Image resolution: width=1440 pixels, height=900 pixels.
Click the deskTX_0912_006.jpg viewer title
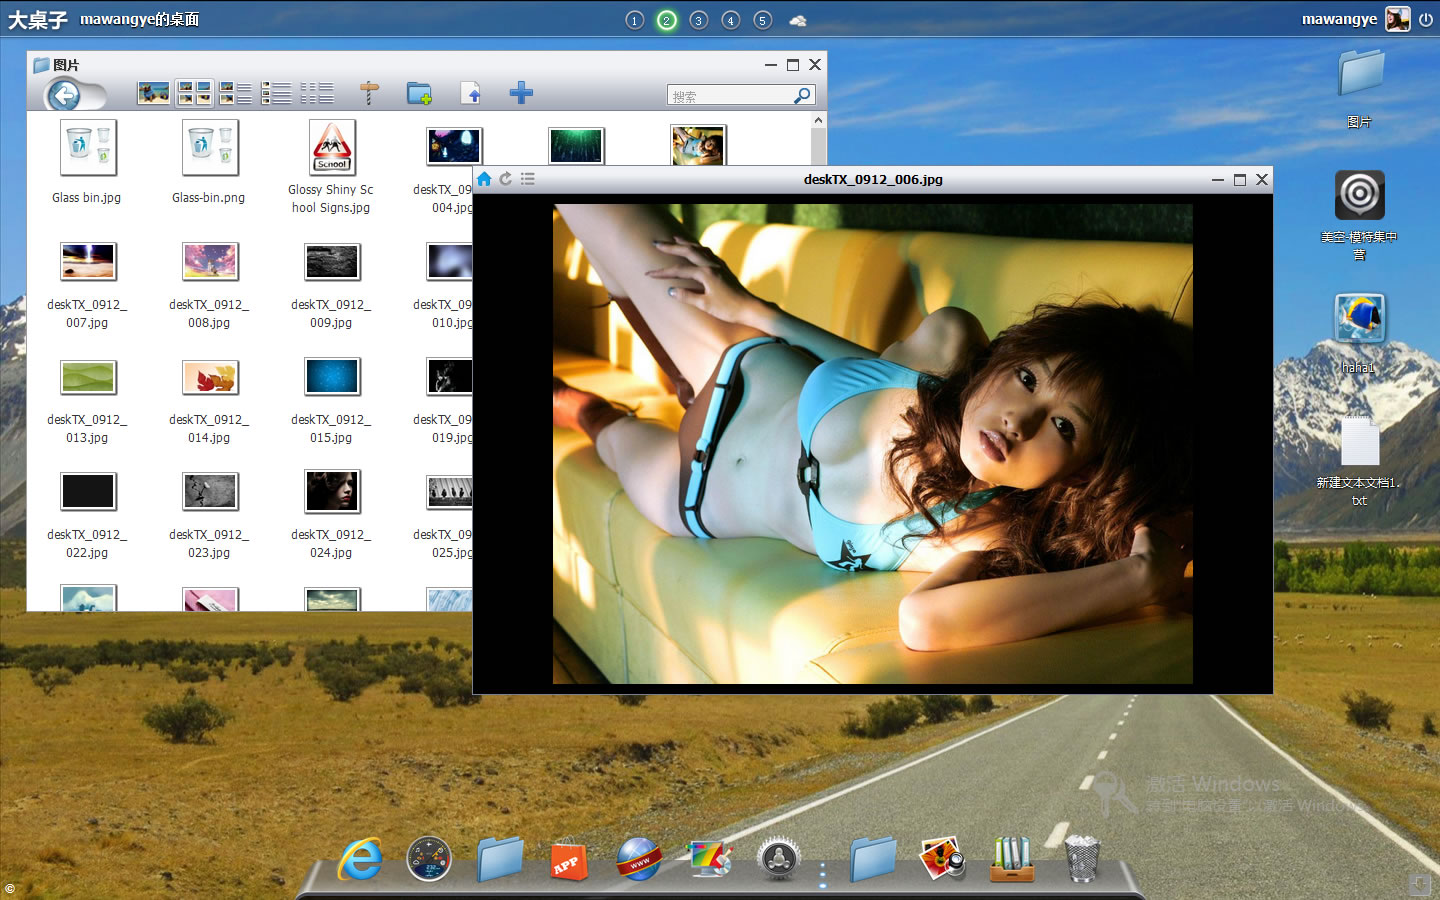pos(873,180)
